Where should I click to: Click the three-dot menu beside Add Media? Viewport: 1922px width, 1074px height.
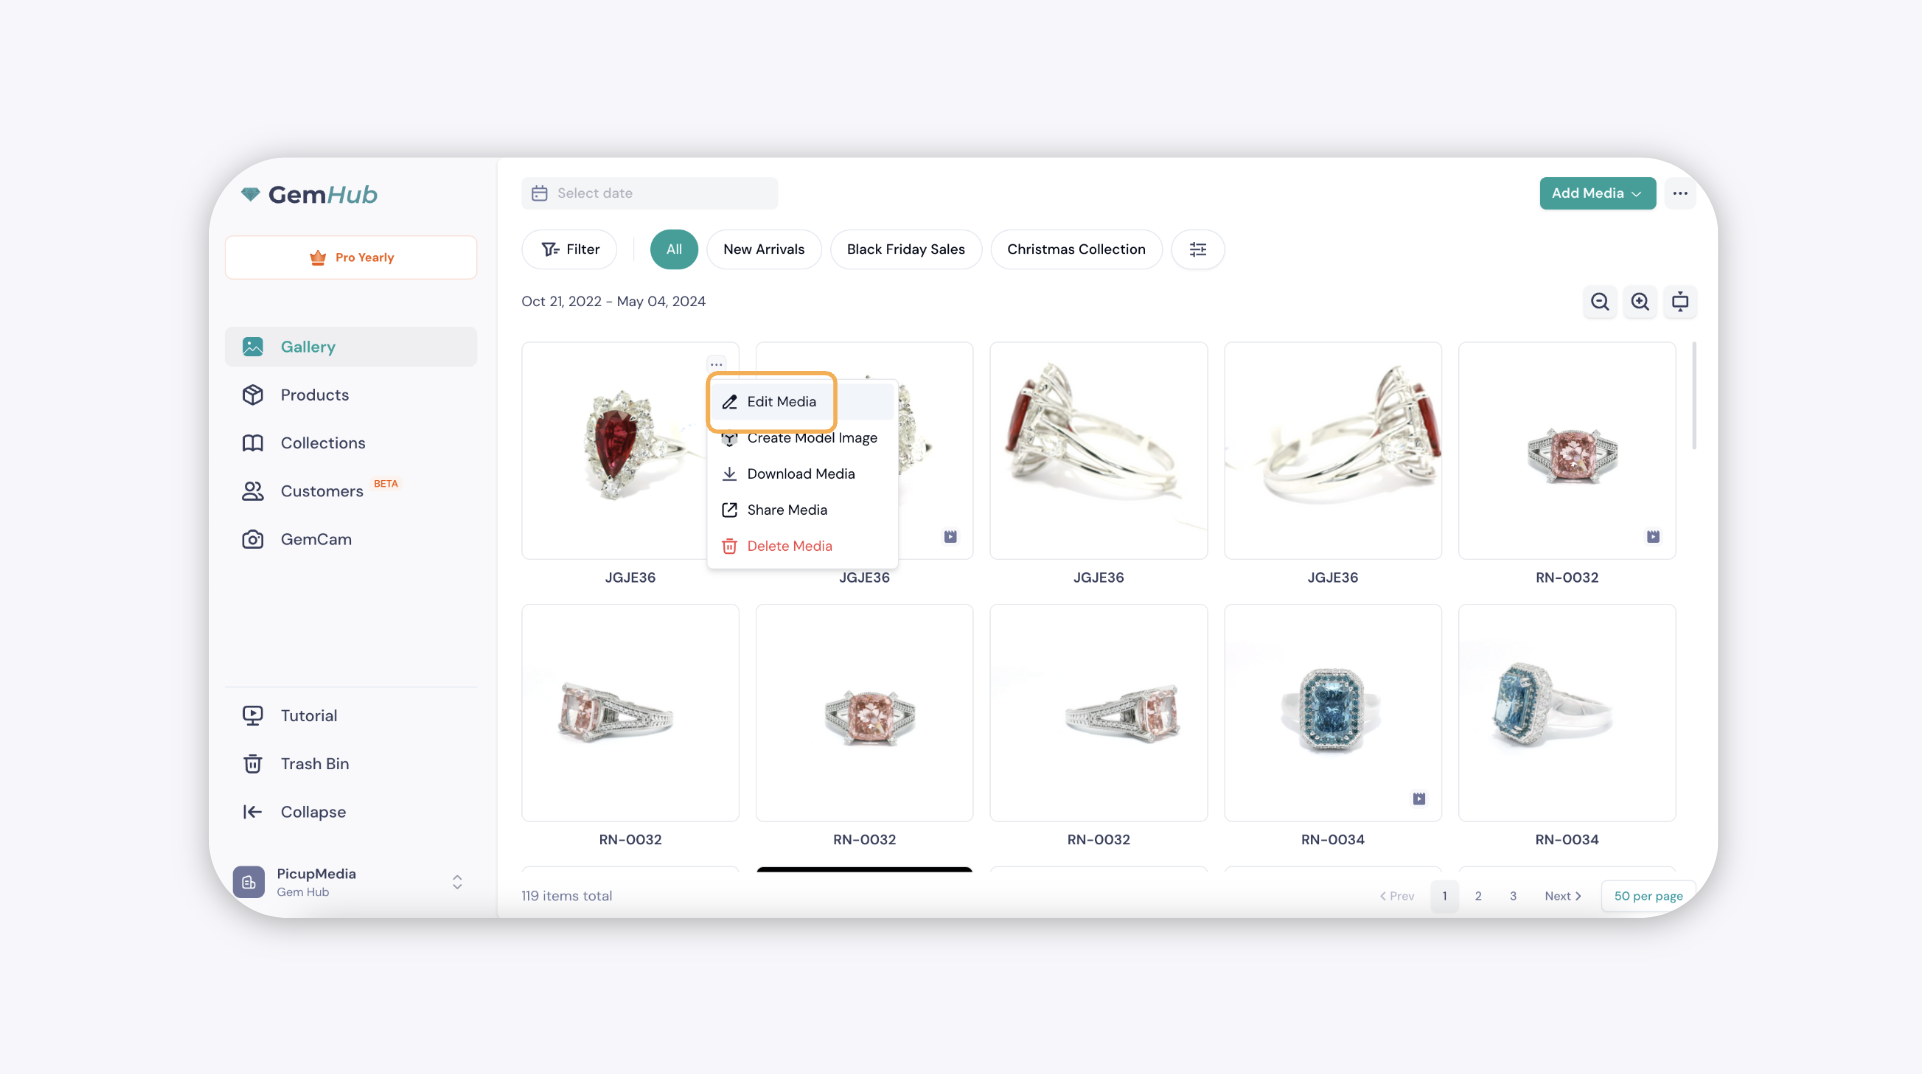pos(1680,193)
